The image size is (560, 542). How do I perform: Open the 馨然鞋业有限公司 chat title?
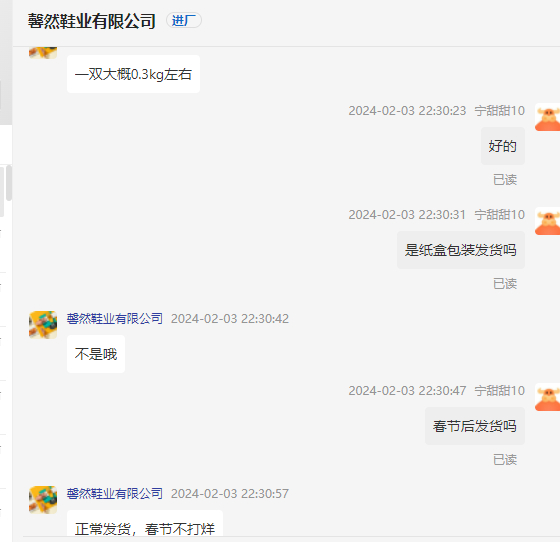(x=91, y=21)
